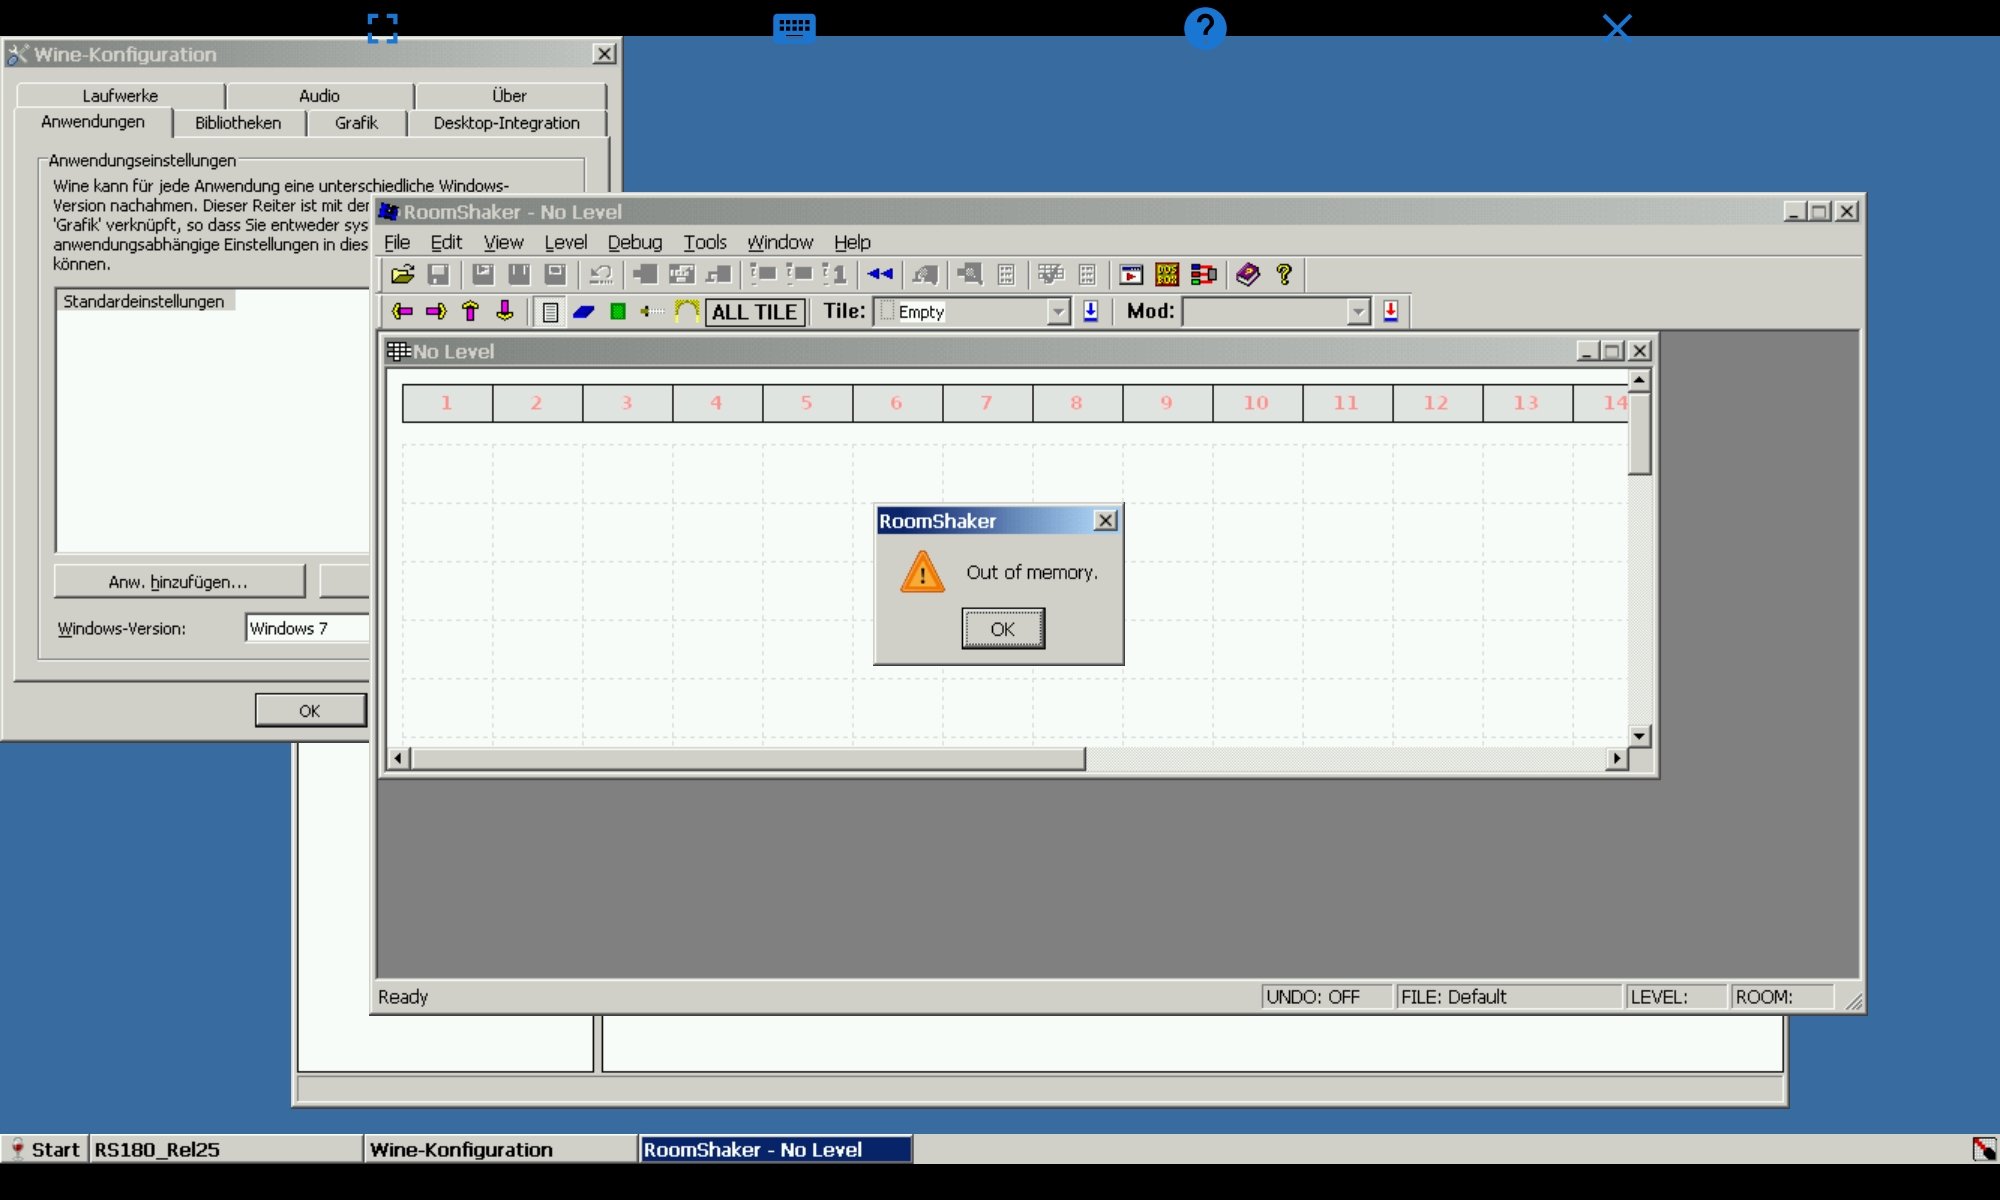Click the blue down-arrow icon beside Tile
Viewport: 2000px width, 1200px height.
[1090, 311]
